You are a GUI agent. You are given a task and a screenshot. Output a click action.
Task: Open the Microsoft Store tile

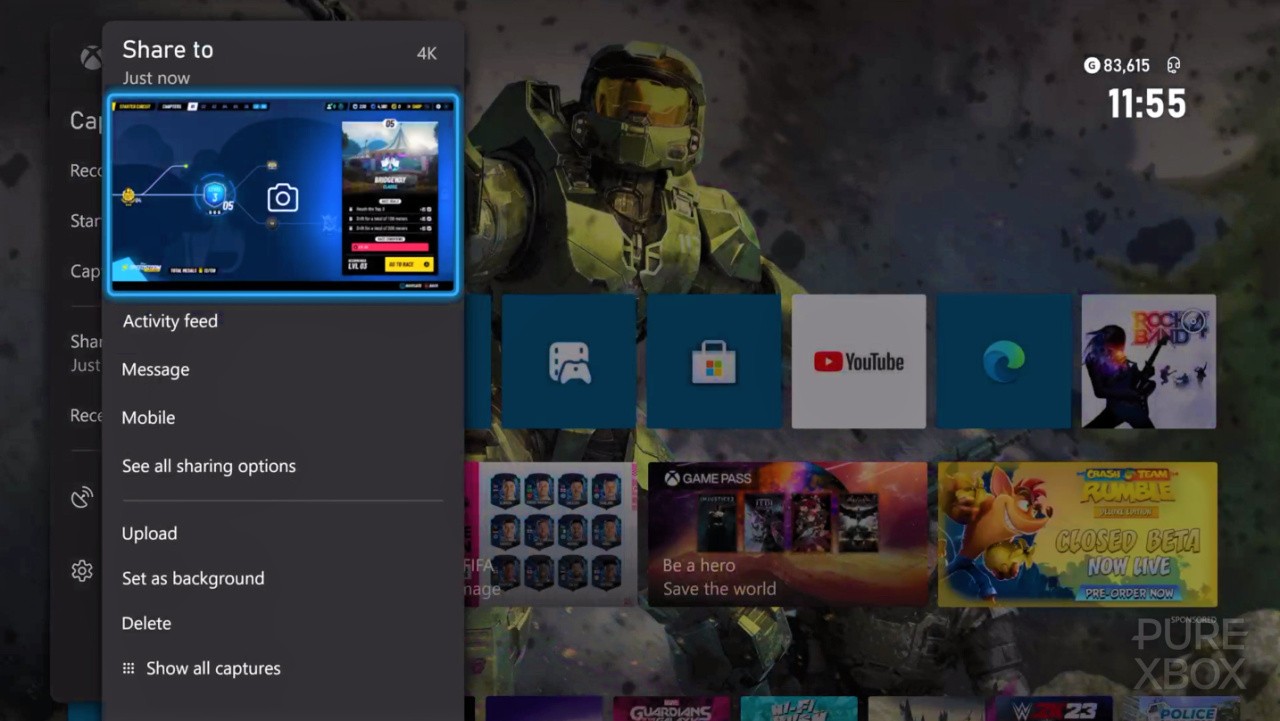(714, 361)
